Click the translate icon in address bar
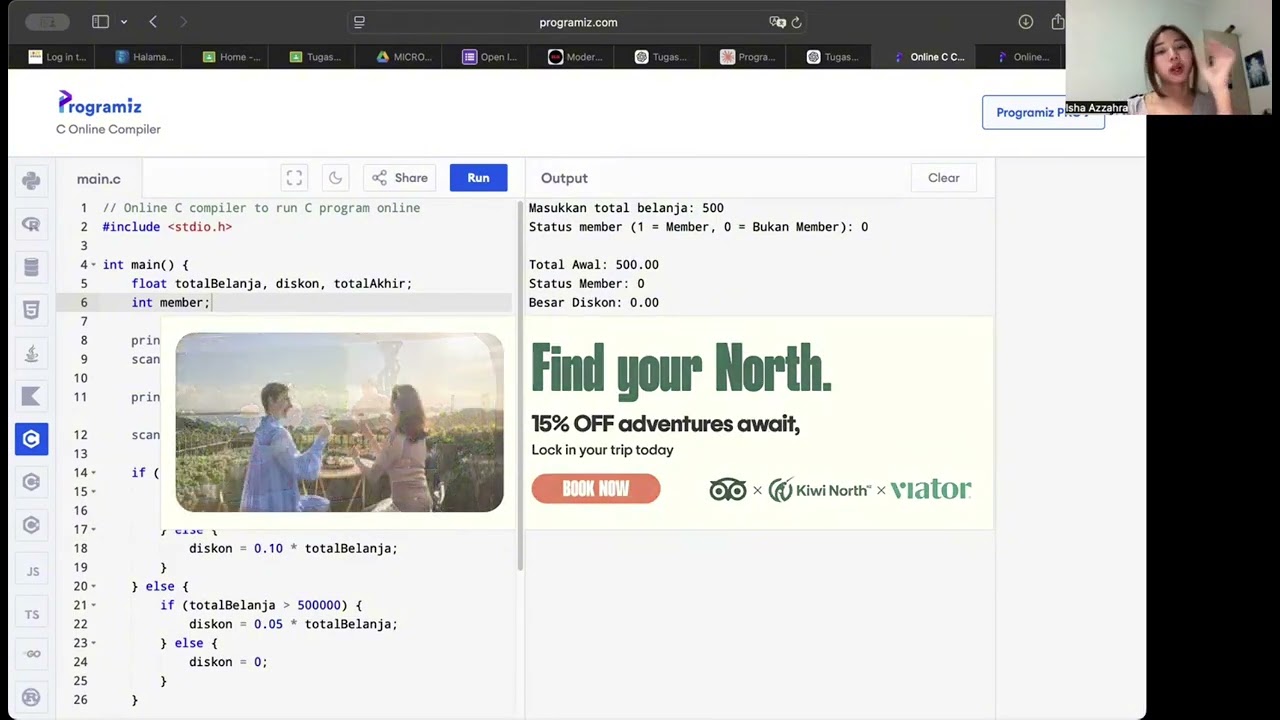The image size is (1280, 720). [777, 22]
